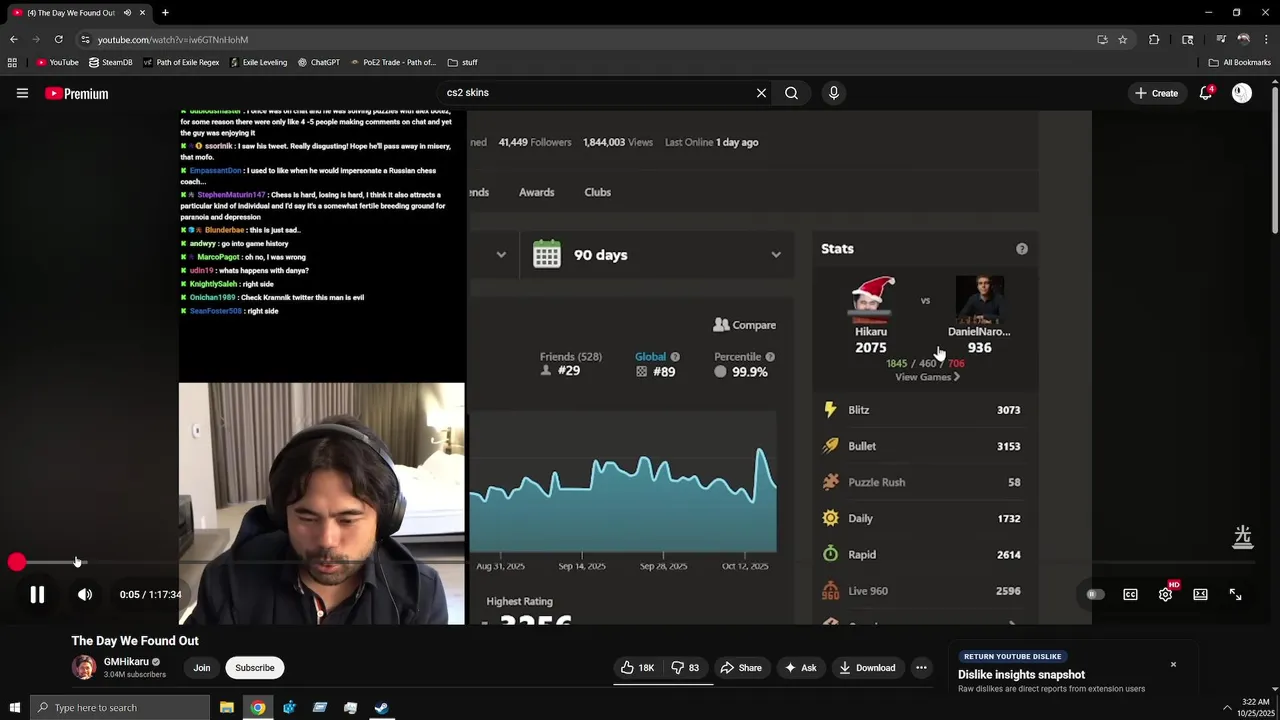Image resolution: width=1280 pixels, height=720 pixels.
Task: Toggle the autoplay switch in player
Action: click(x=1095, y=595)
